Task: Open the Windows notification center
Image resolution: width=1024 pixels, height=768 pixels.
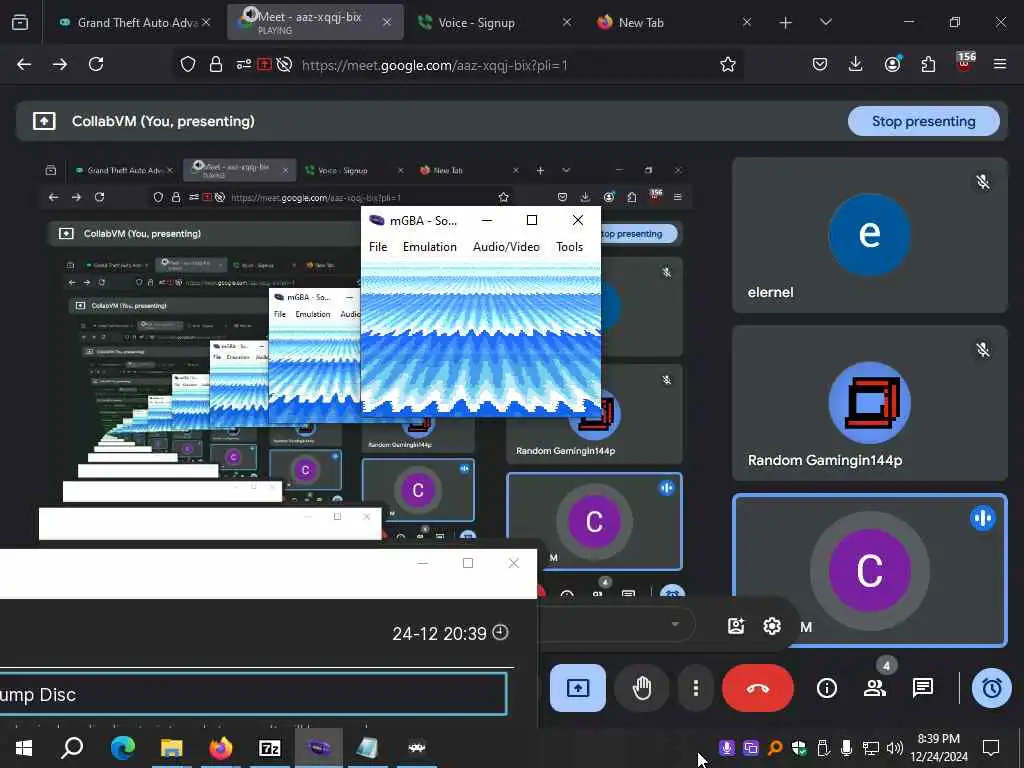Action: [x=991, y=747]
